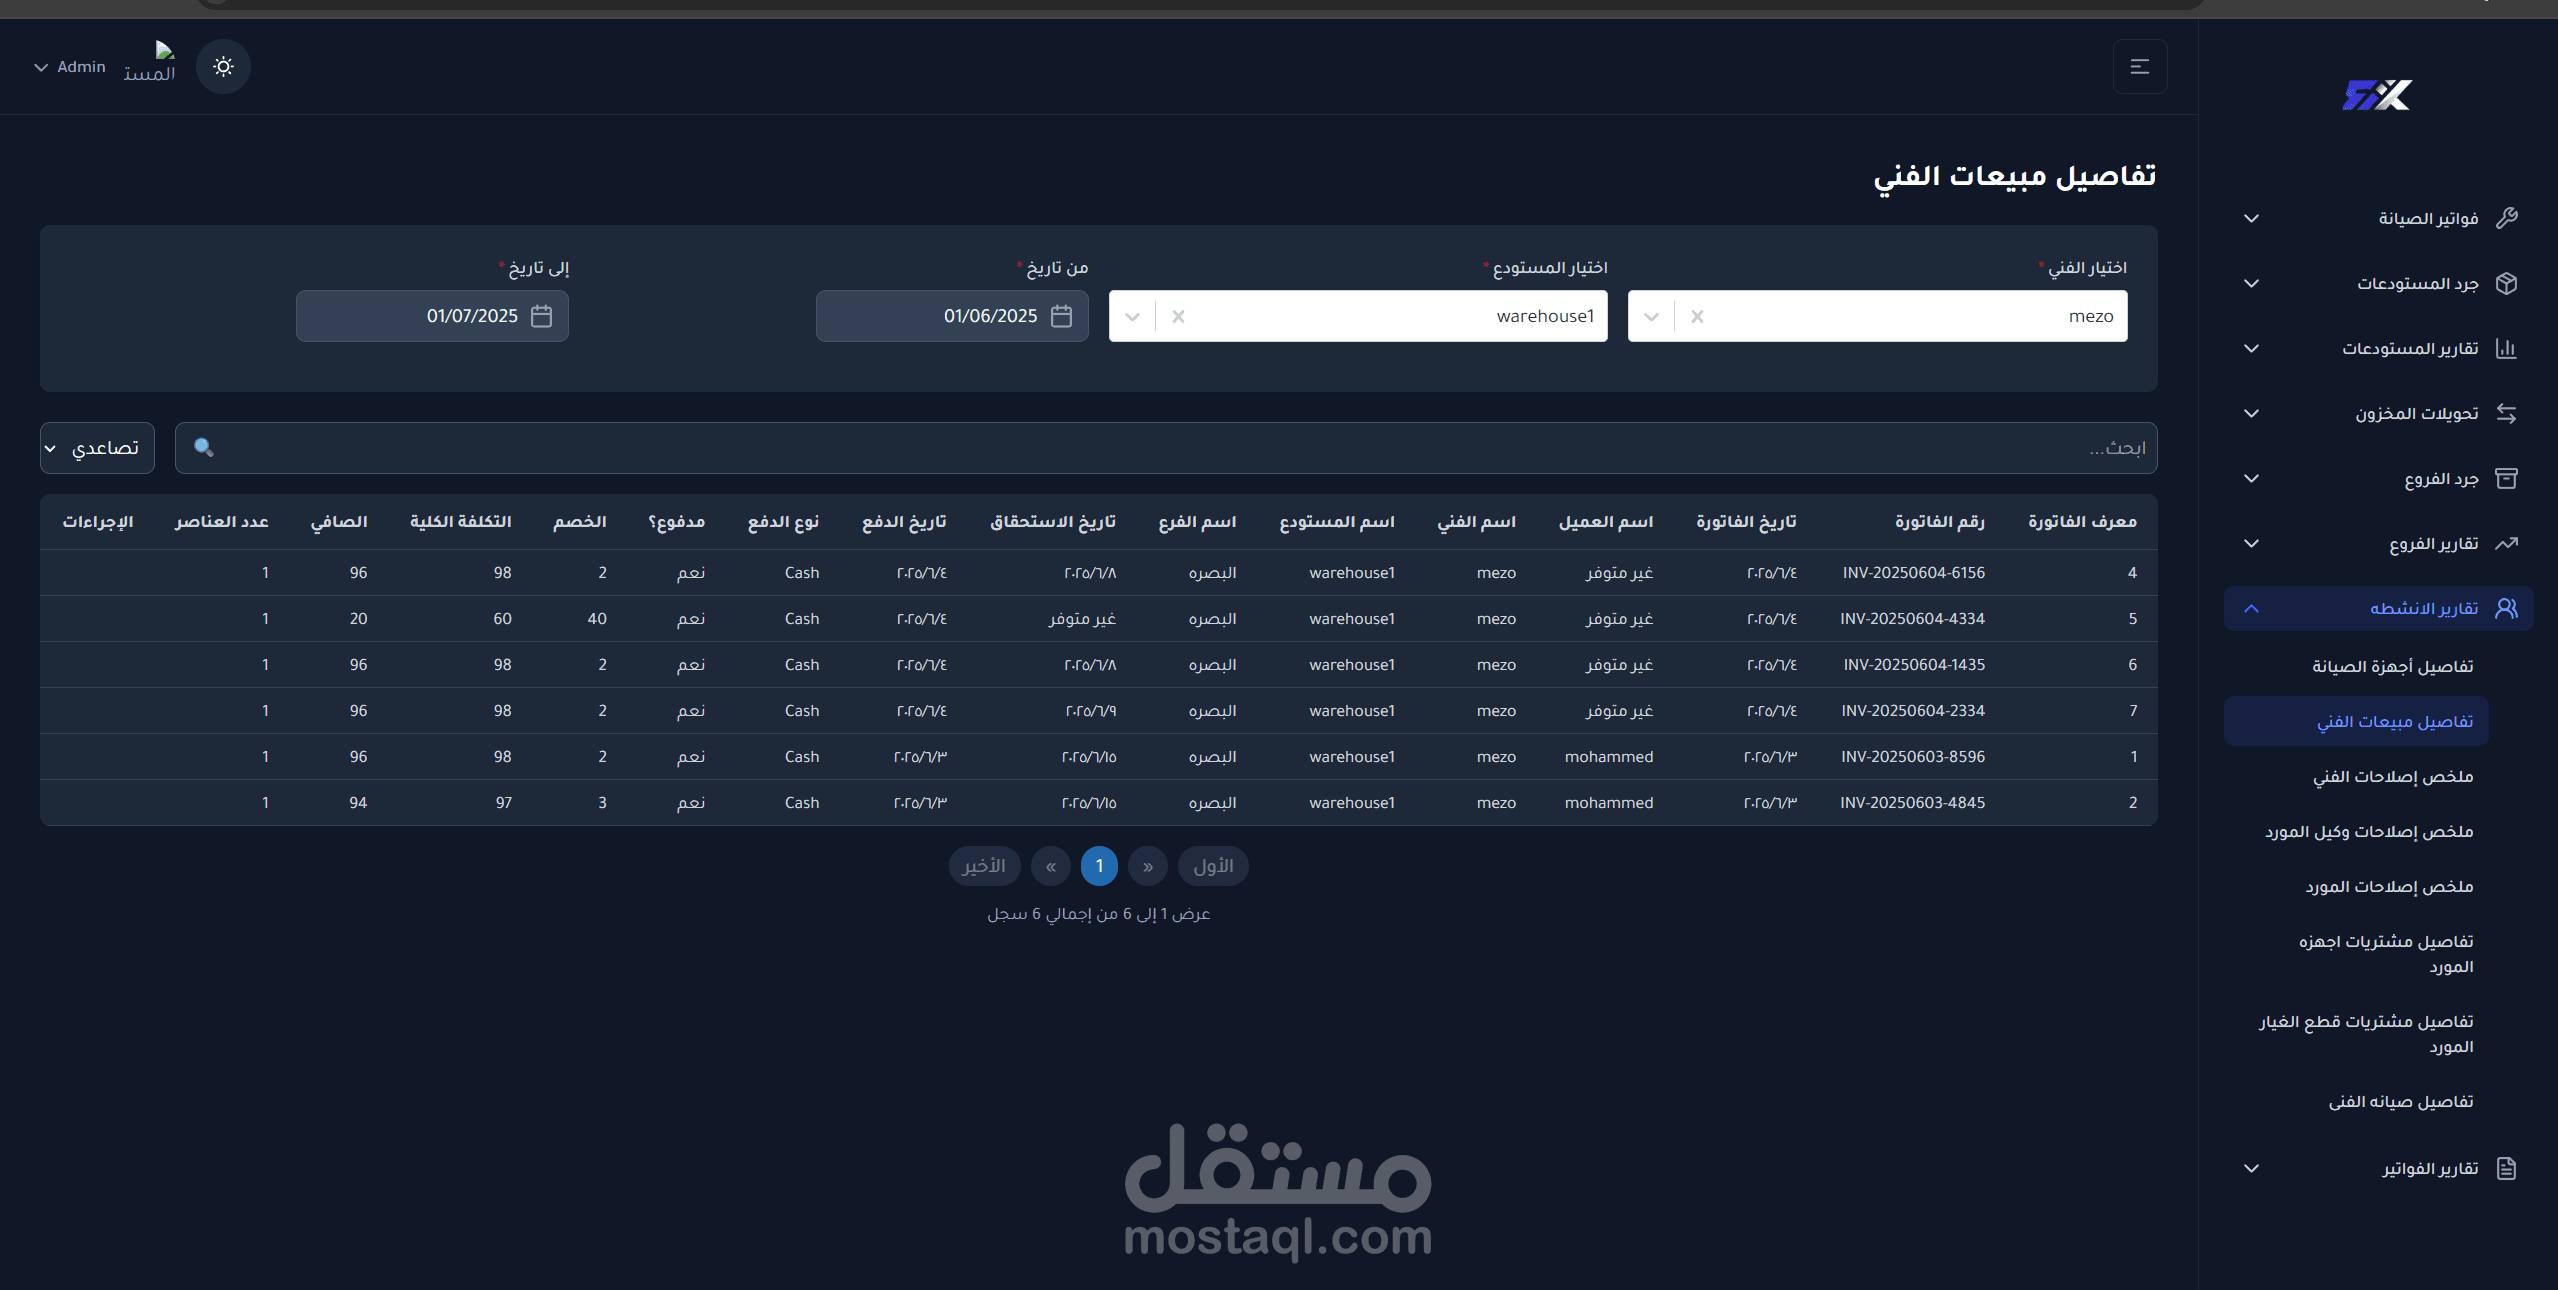Click the calendar icon in من تاريخ field

(1061, 316)
